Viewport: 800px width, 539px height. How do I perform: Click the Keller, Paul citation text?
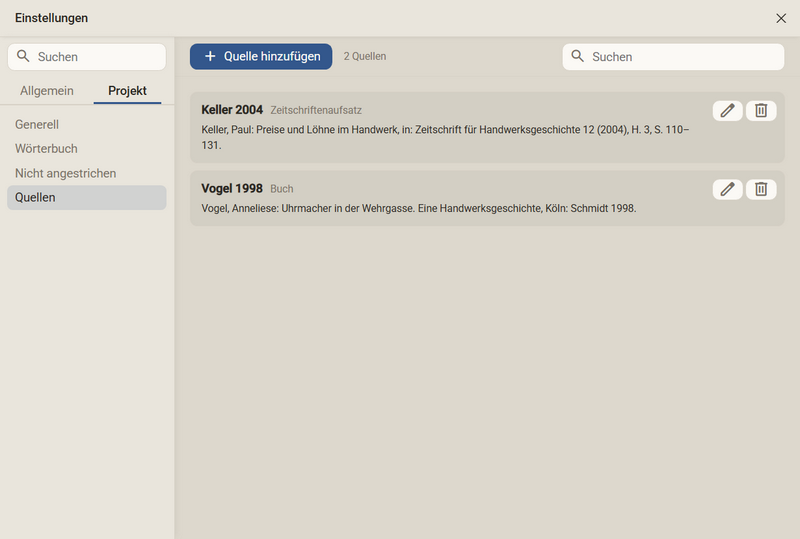tap(445, 137)
